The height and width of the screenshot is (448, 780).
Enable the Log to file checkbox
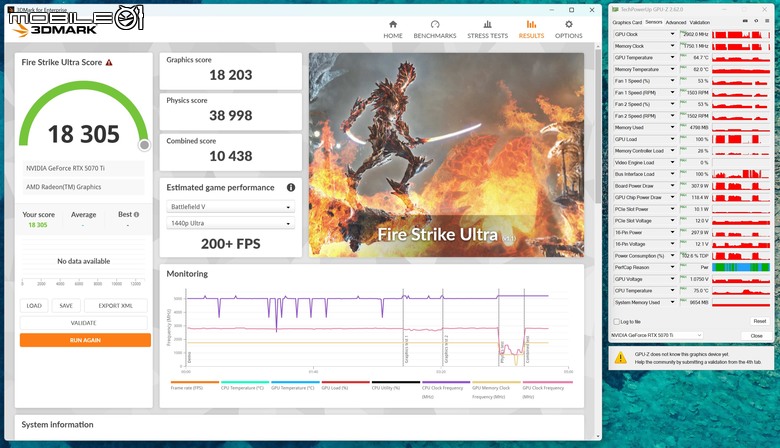click(x=617, y=322)
